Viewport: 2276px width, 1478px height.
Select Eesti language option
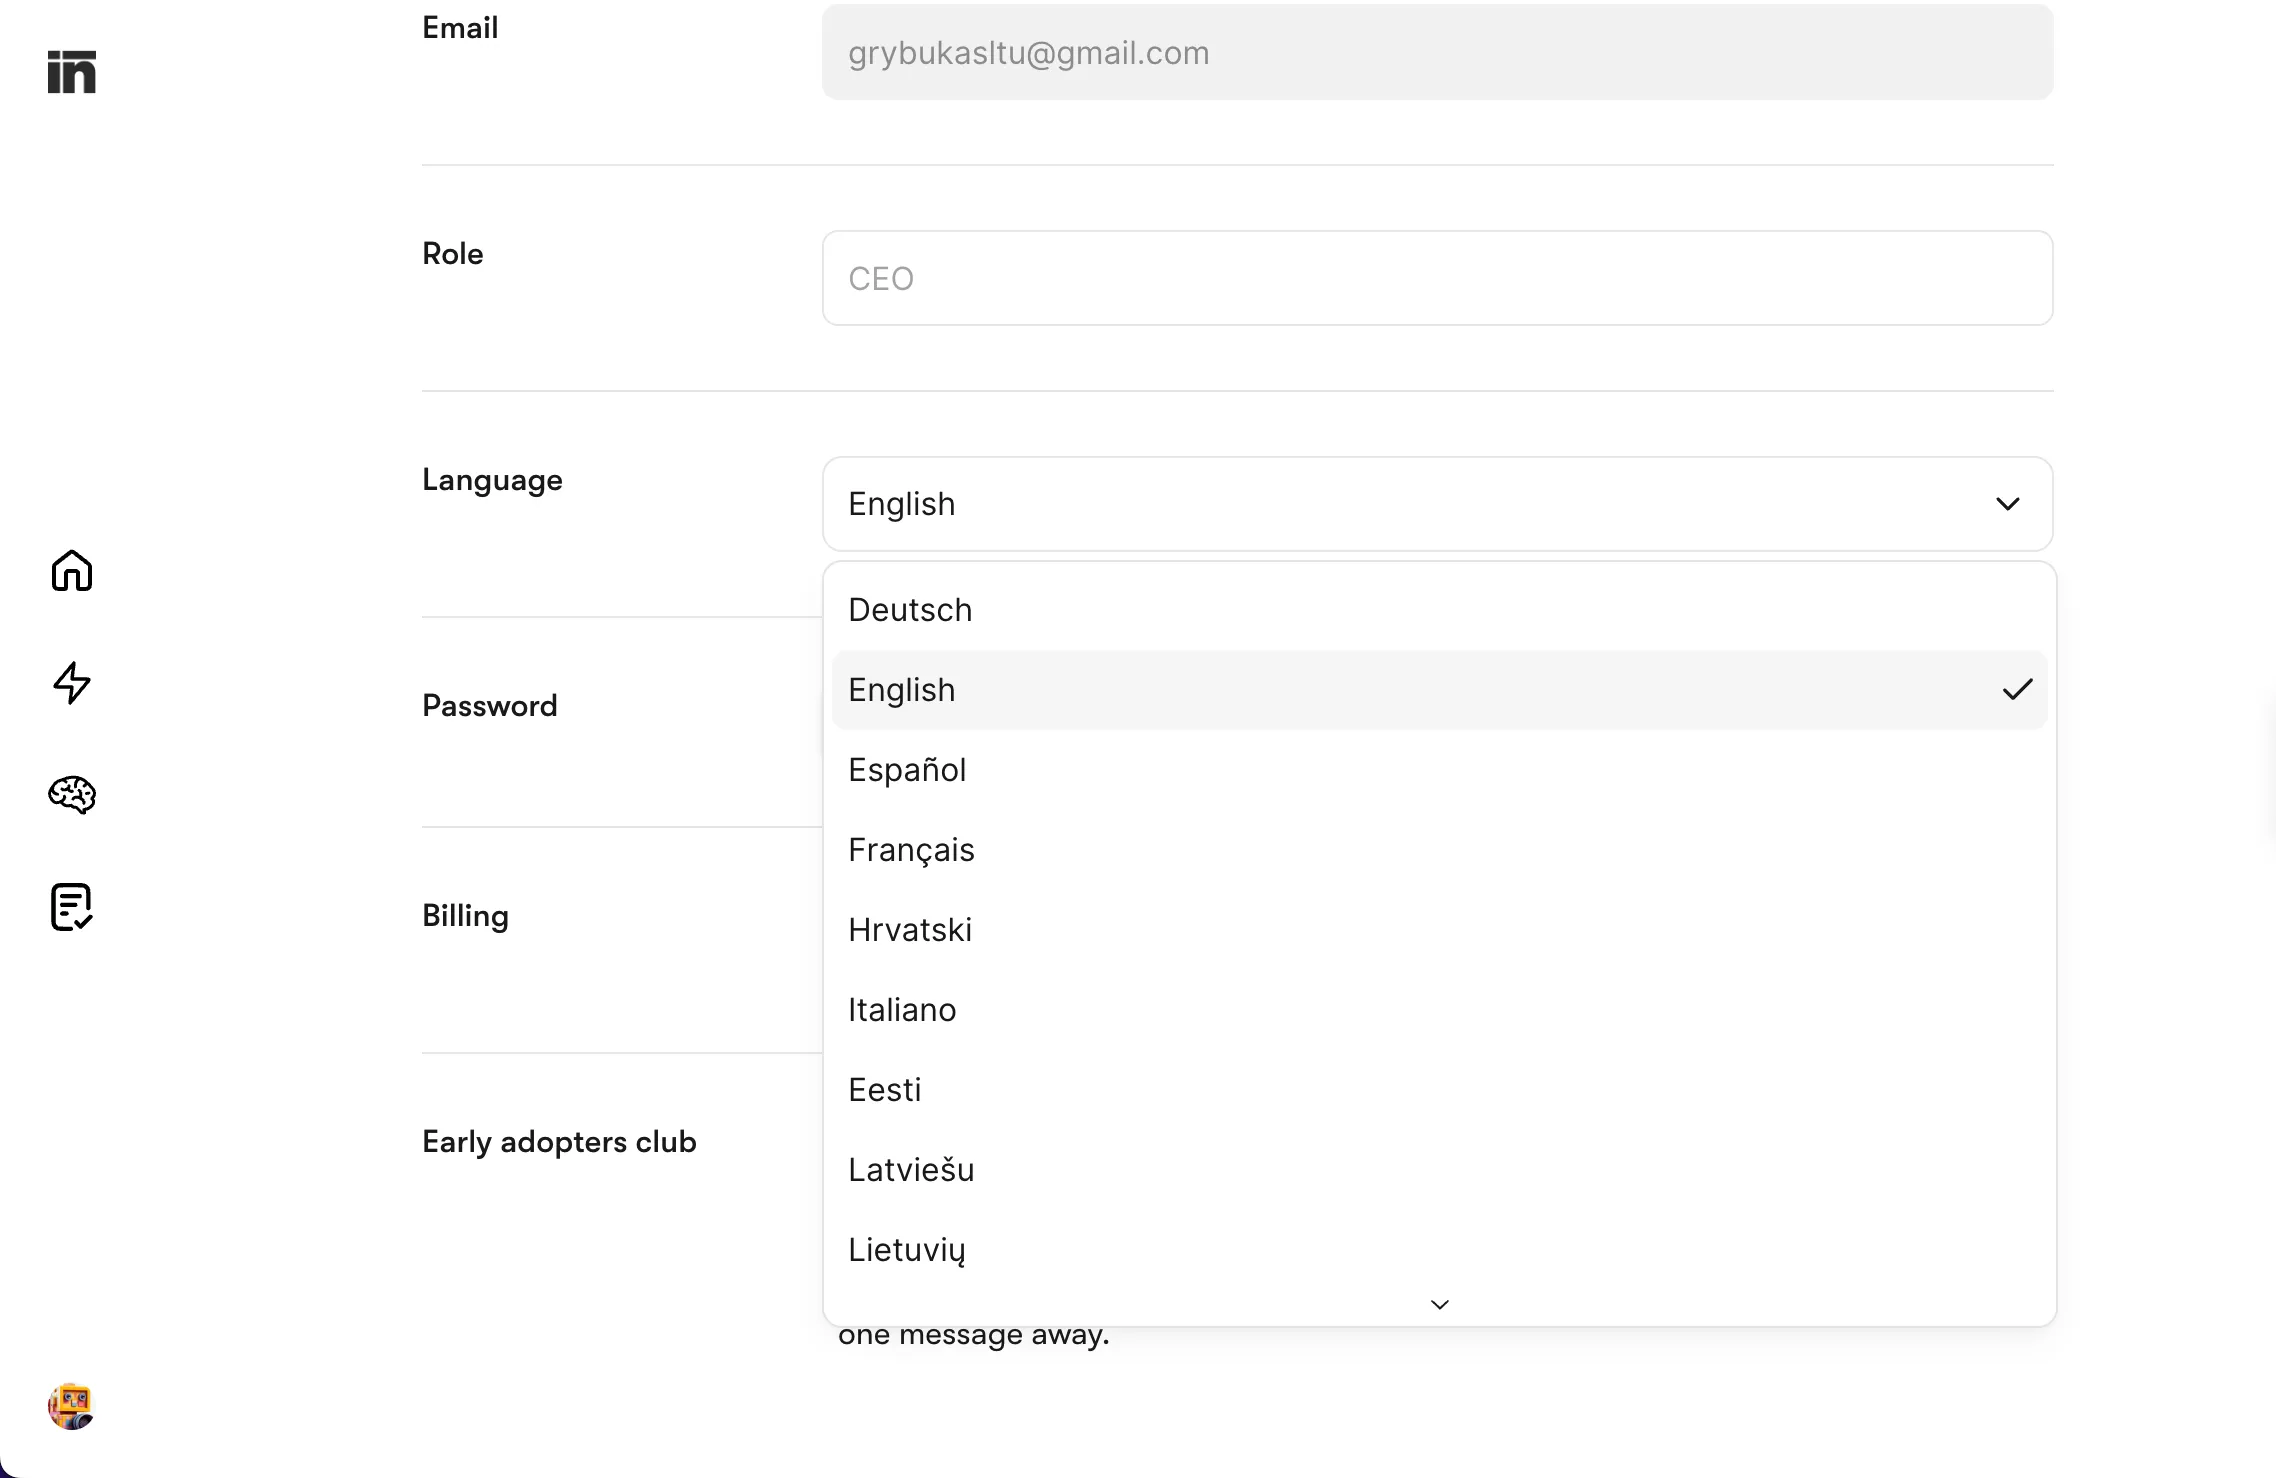tap(884, 1090)
